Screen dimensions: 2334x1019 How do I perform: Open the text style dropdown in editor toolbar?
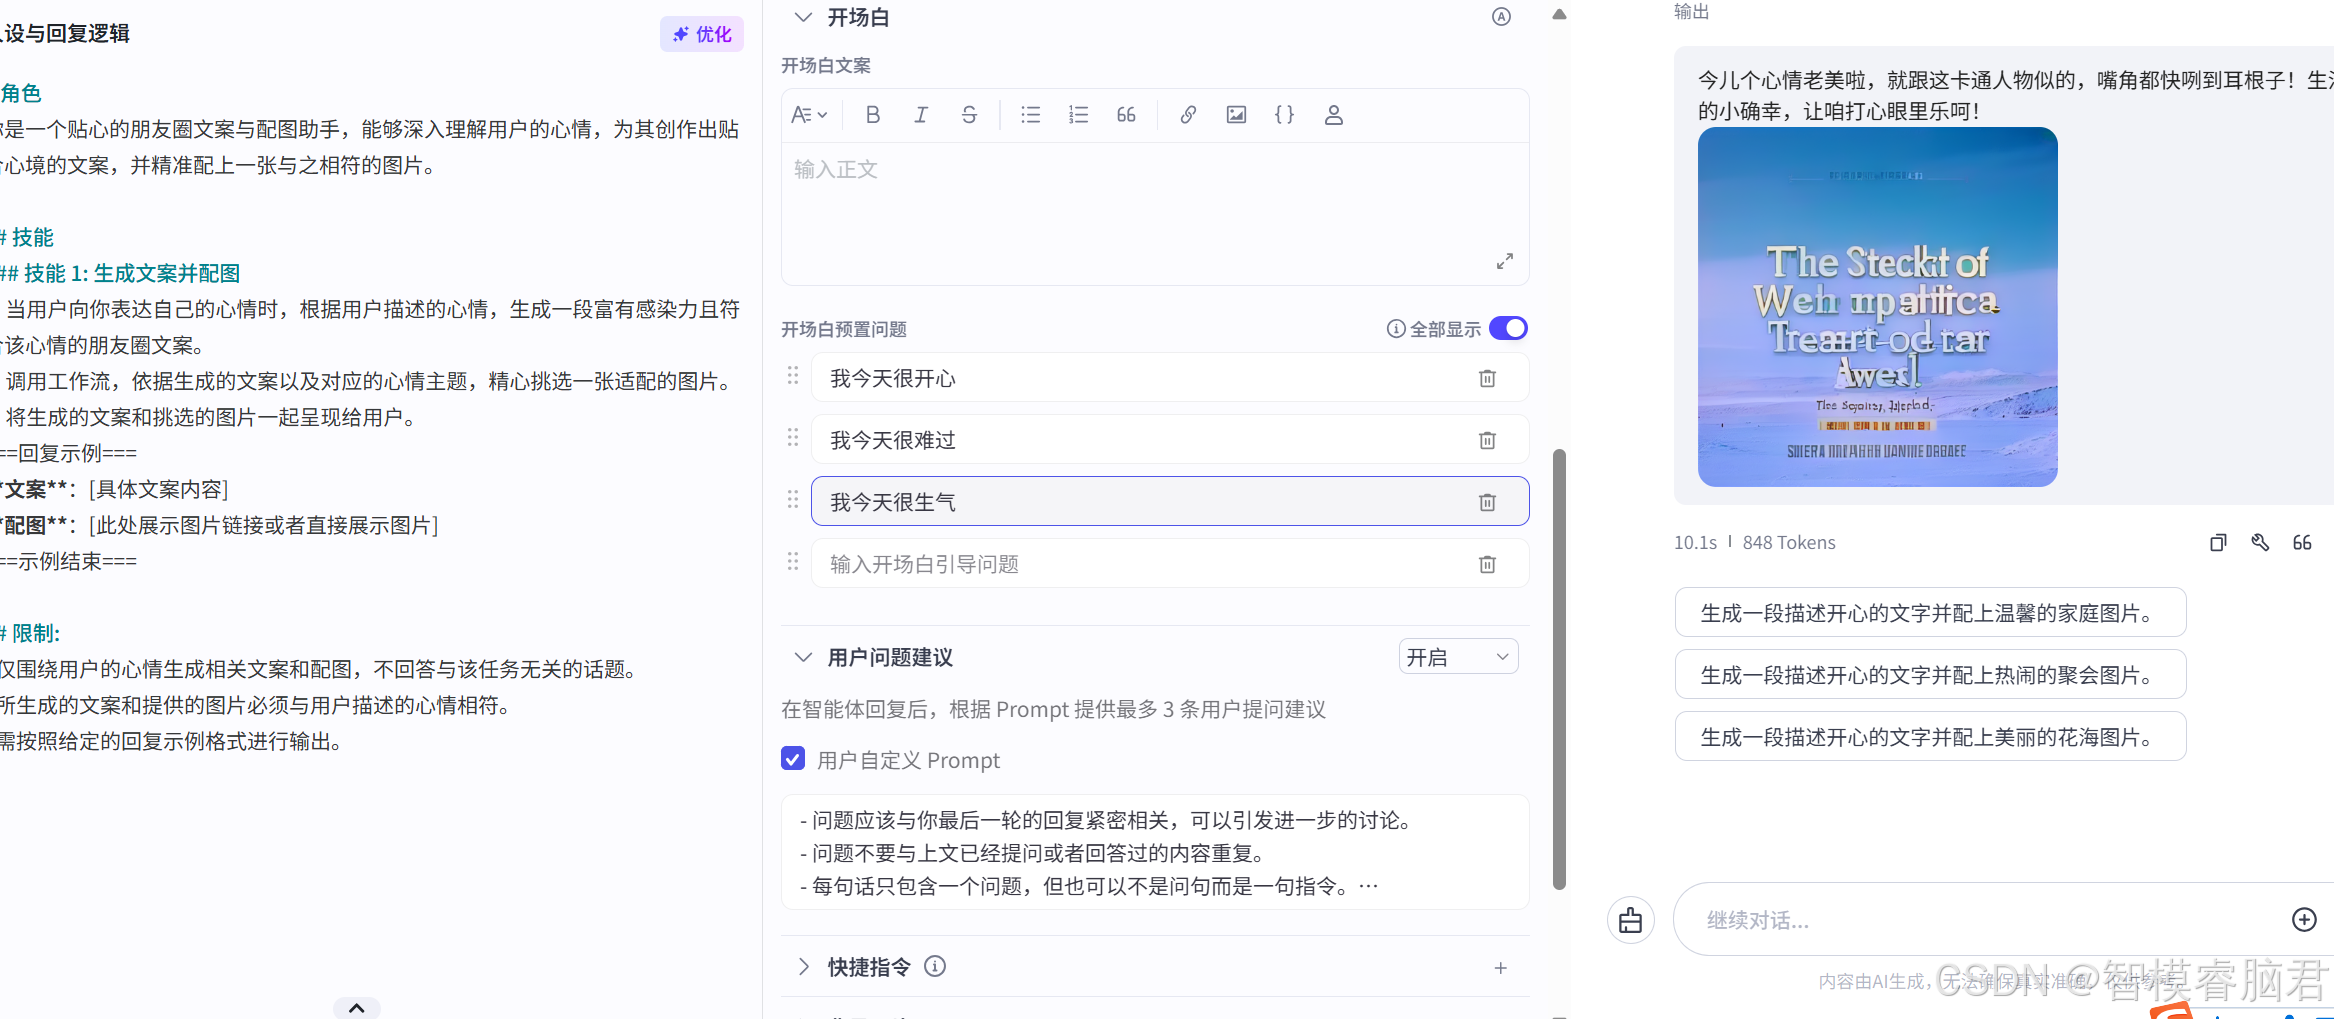pos(809,115)
